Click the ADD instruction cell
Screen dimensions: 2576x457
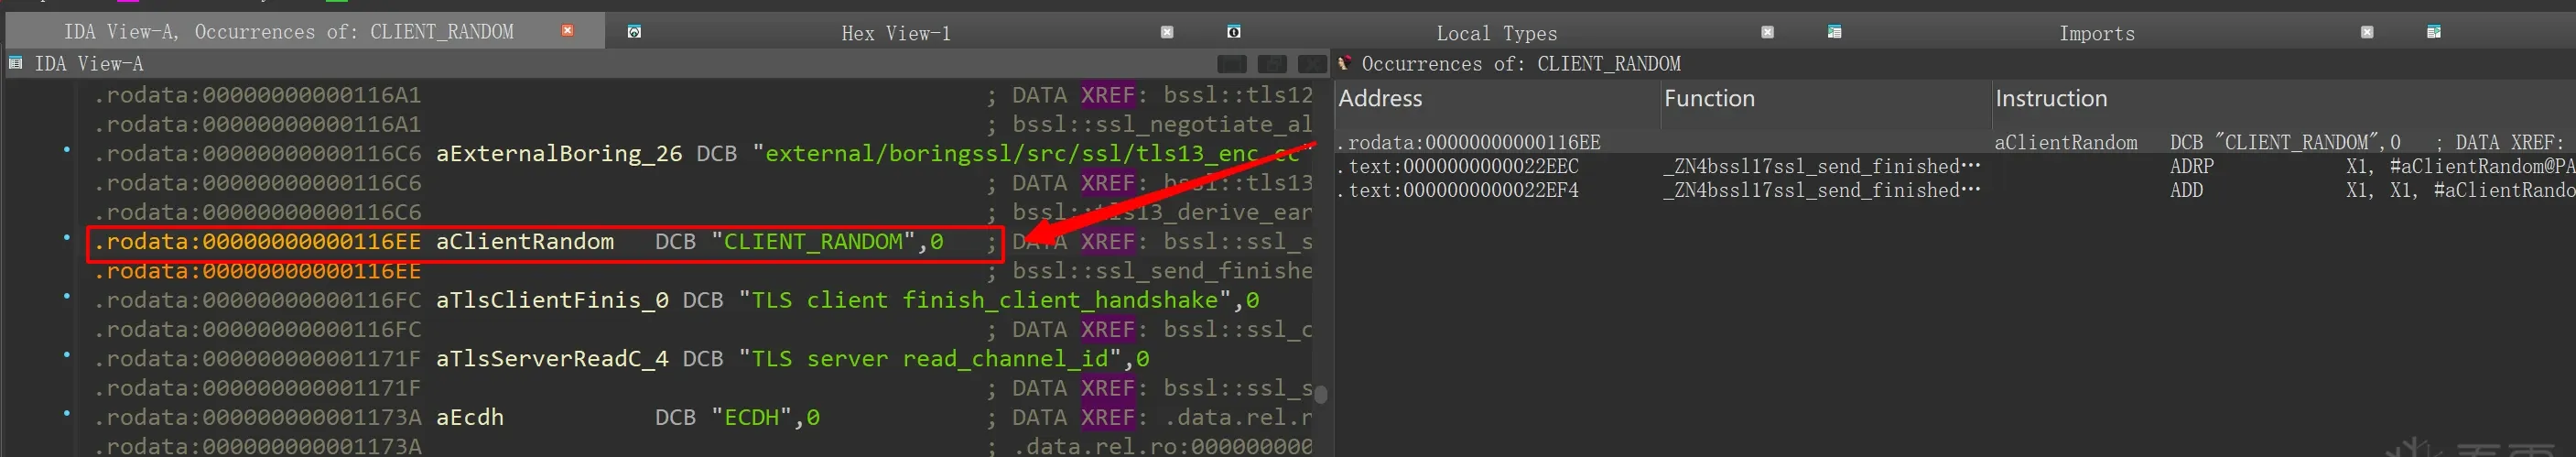(x=2186, y=190)
